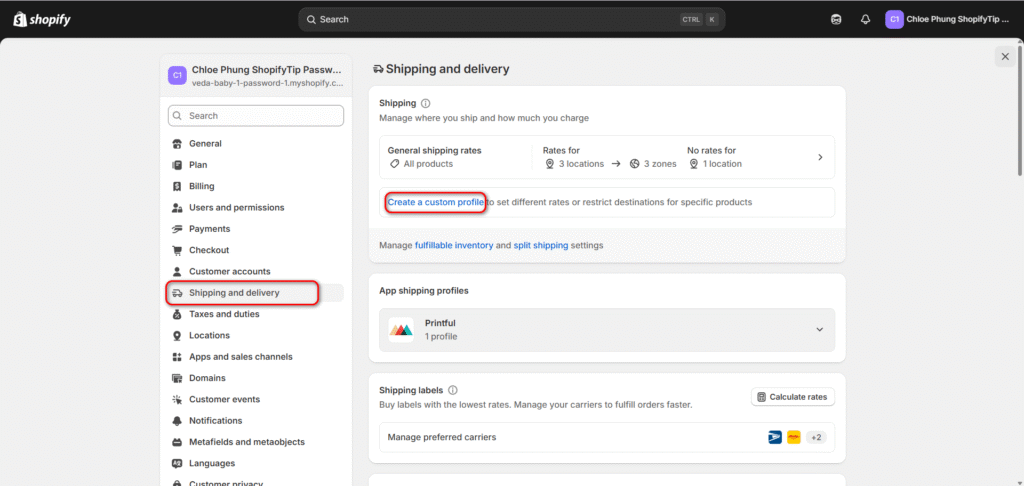The image size is (1024, 486).
Task: Click the Domains icon in sidebar
Action: [x=176, y=378]
